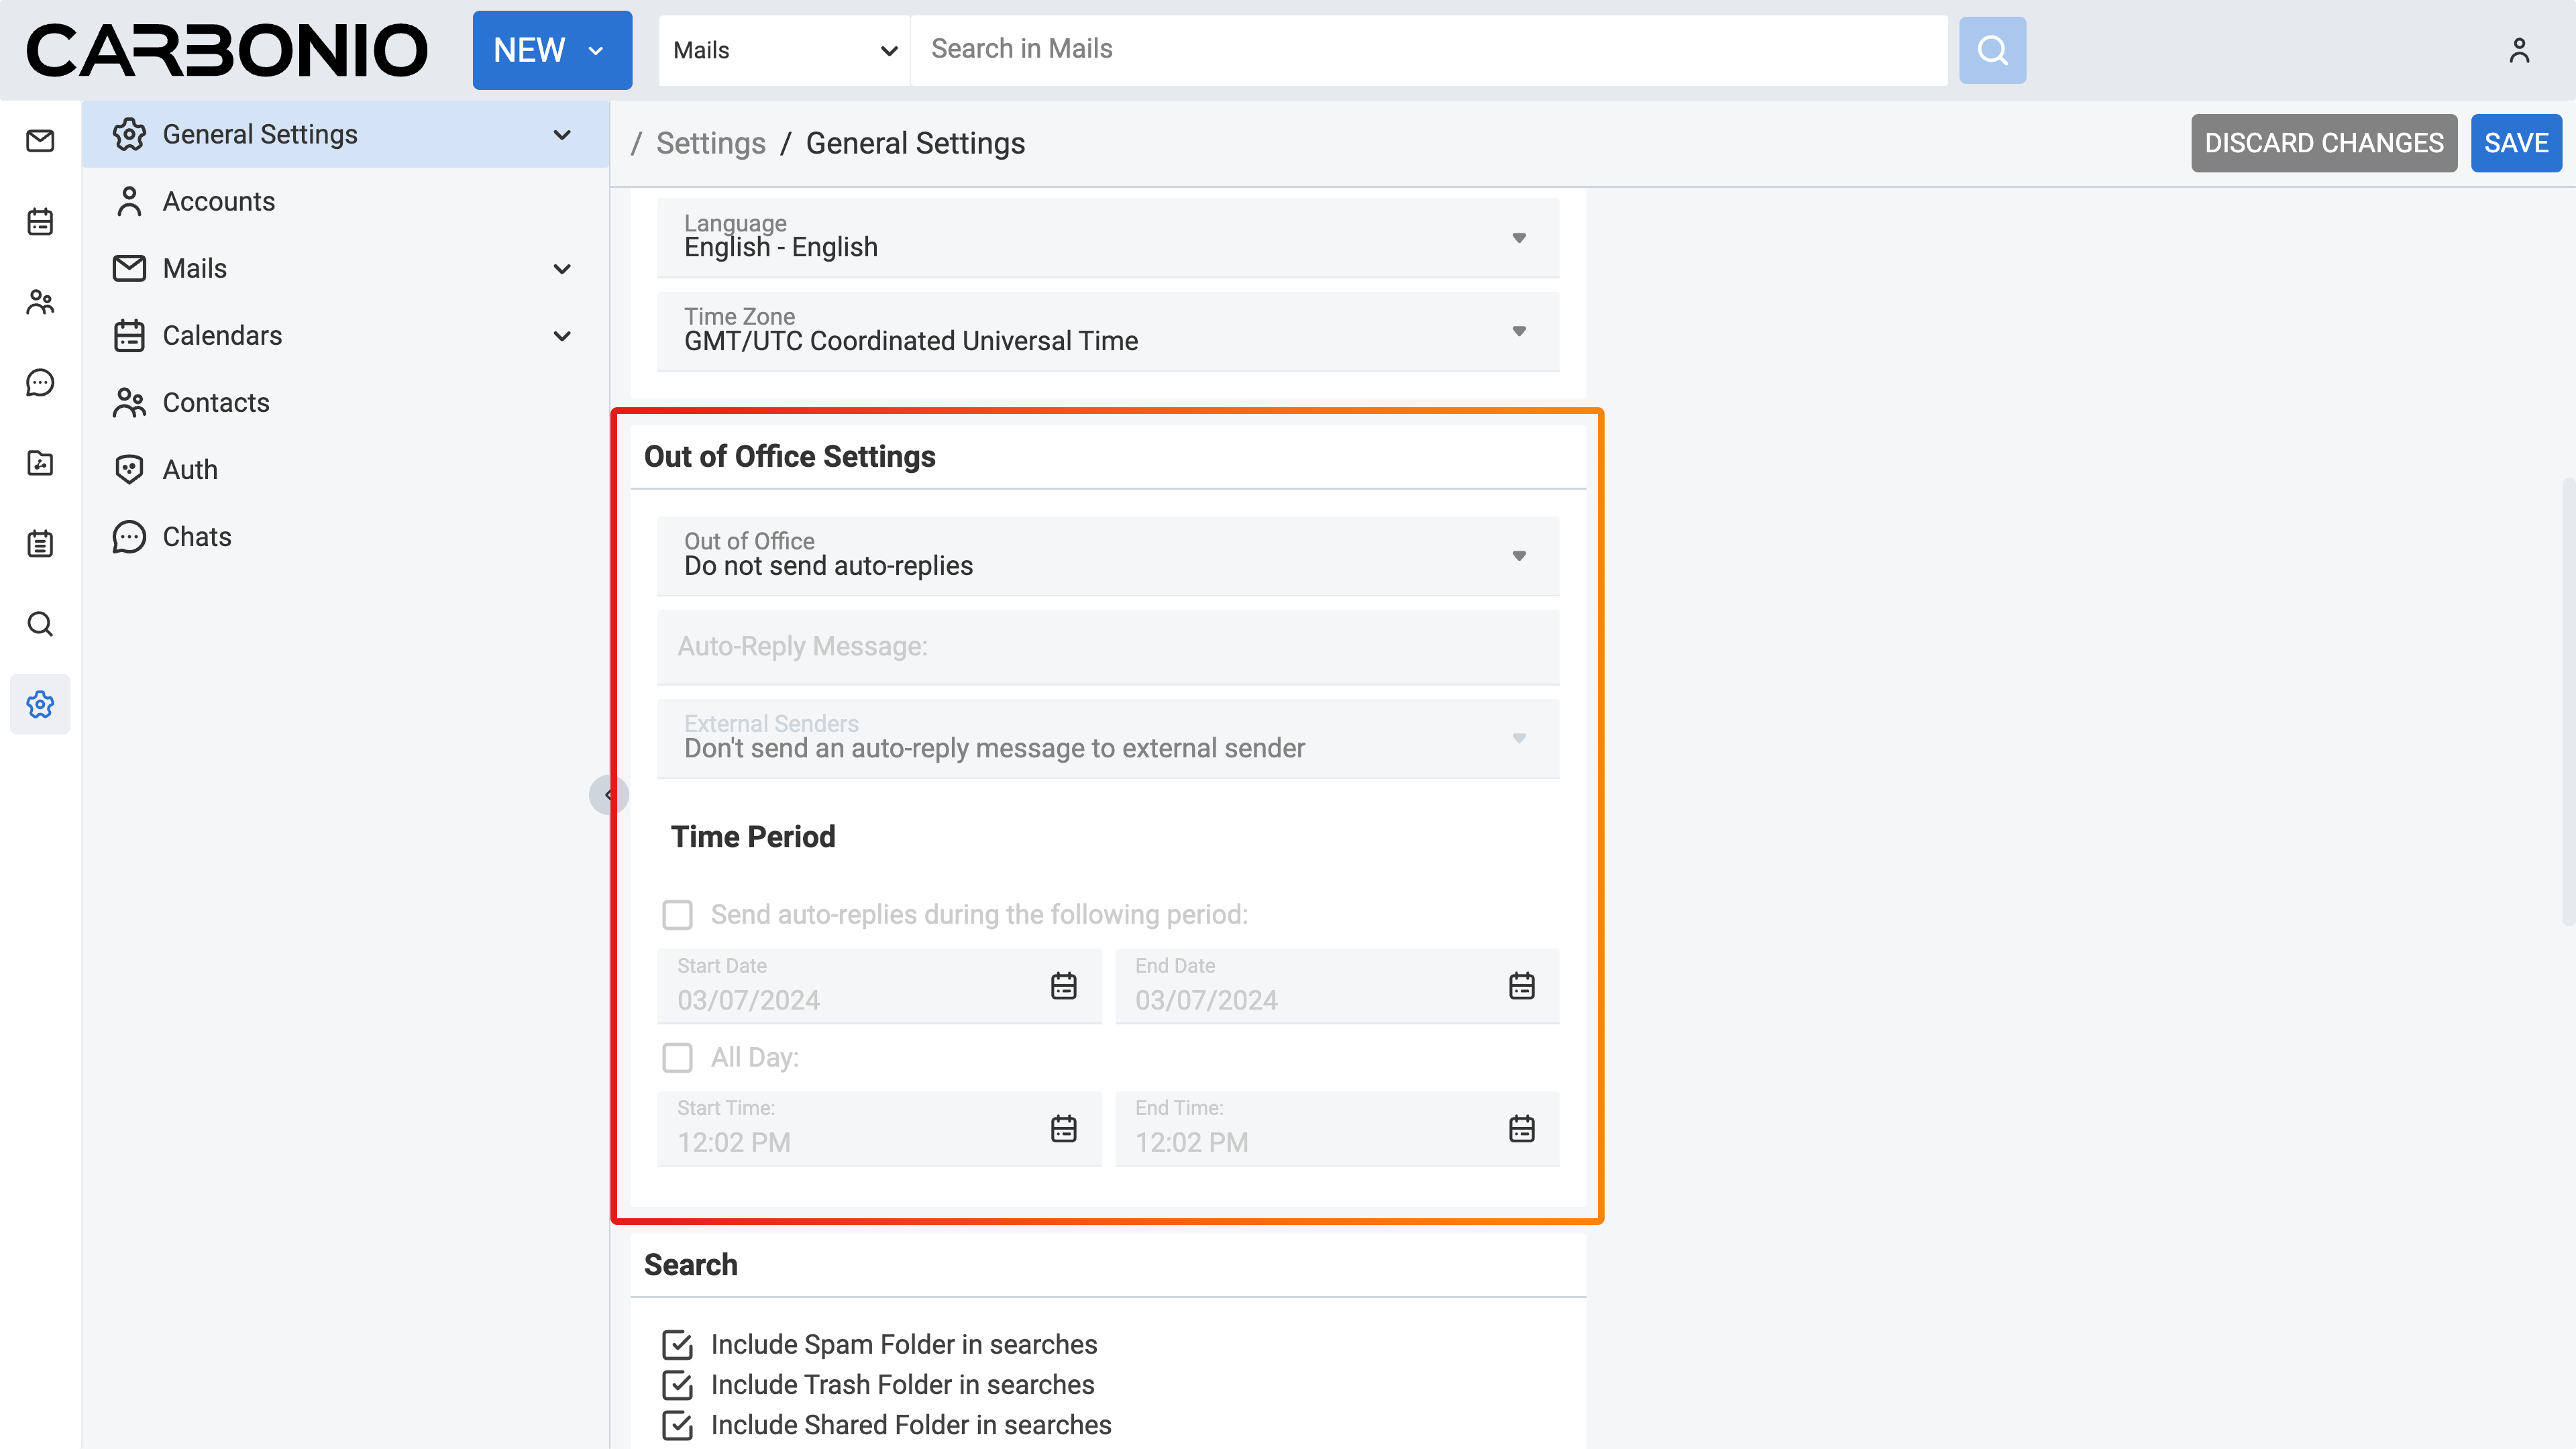Image resolution: width=2576 pixels, height=1449 pixels.
Task: Click the Search in Mails field
Action: pos(1427,49)
